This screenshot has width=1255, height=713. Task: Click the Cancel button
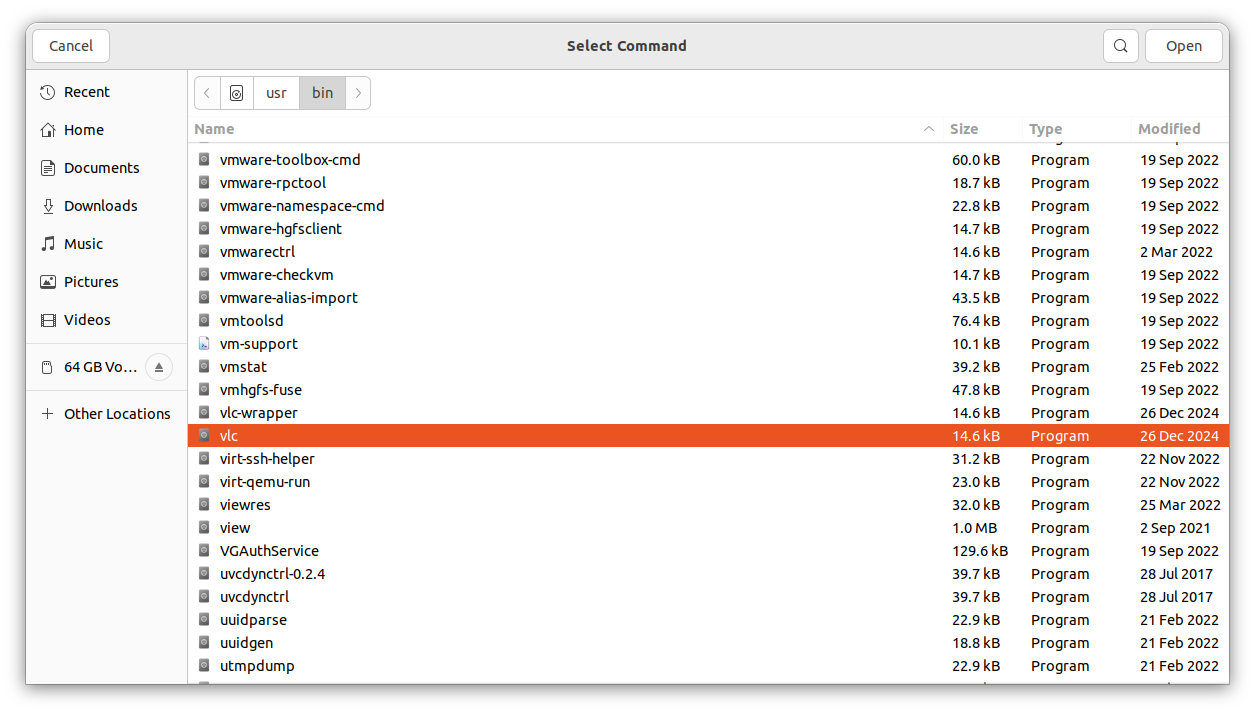click(71, 46)
